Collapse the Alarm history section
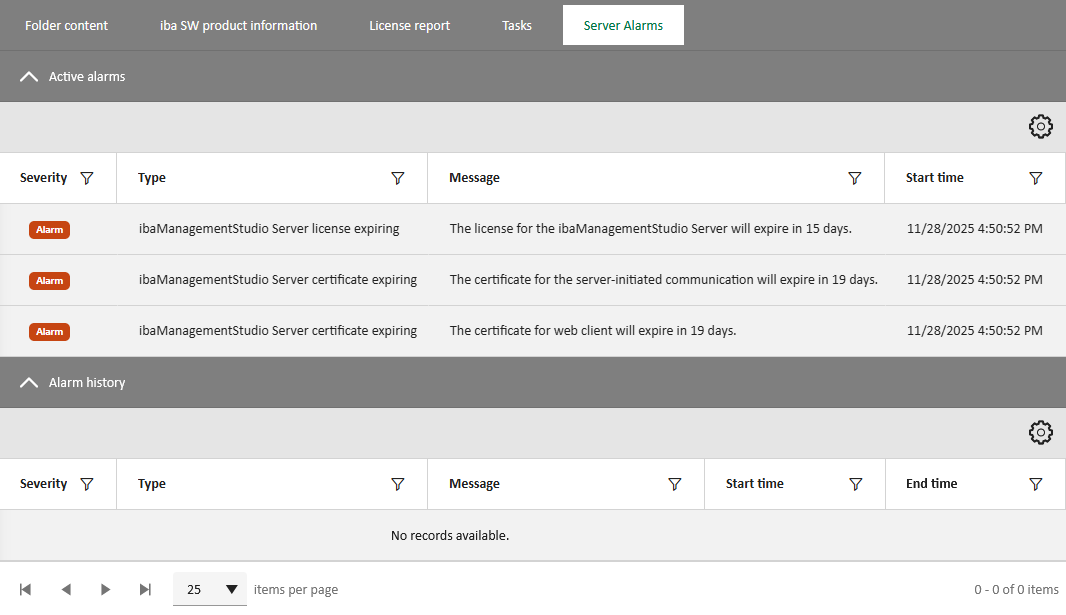The height and width of the screenshot is (615, 1066). pyautogui.click(x=29, y=382)
